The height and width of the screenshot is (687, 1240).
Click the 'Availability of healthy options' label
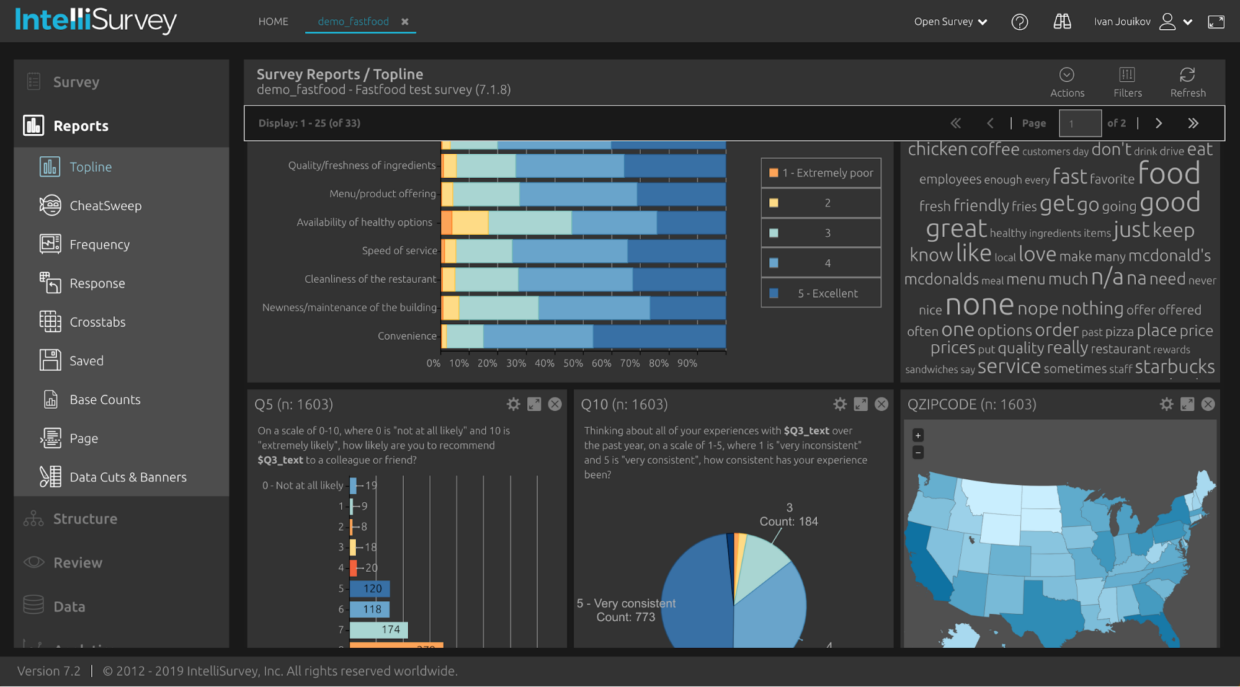click(x=365, y=222)
